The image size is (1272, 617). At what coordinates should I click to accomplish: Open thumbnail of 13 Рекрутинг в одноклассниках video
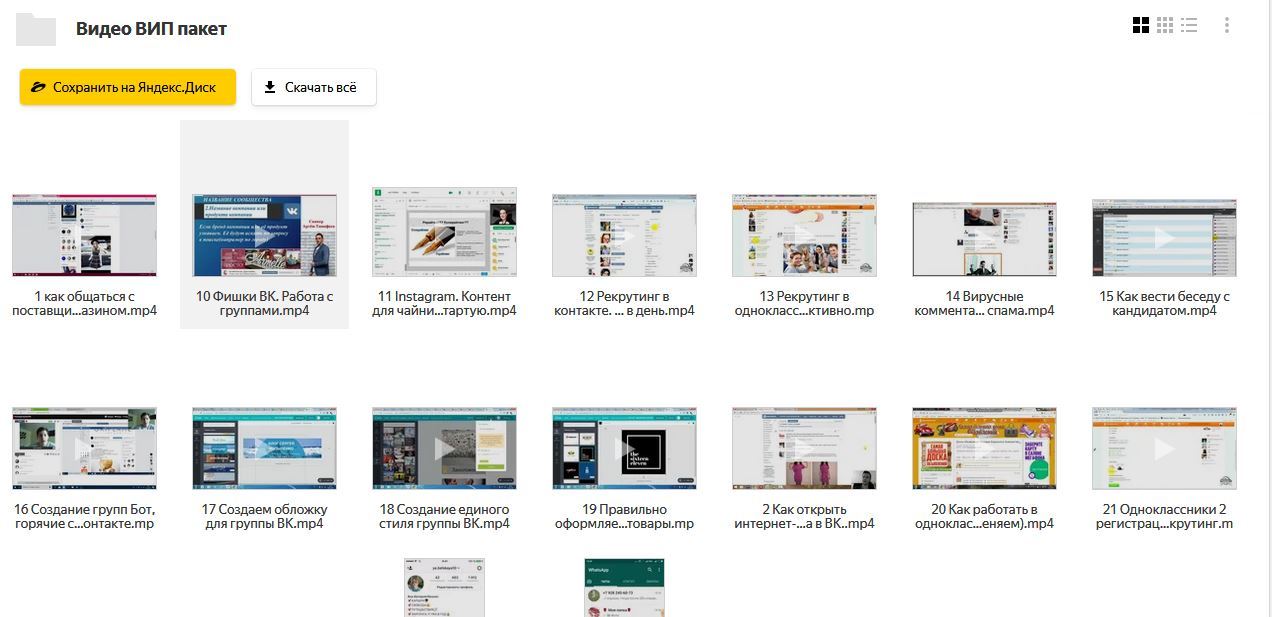point(804,236)
